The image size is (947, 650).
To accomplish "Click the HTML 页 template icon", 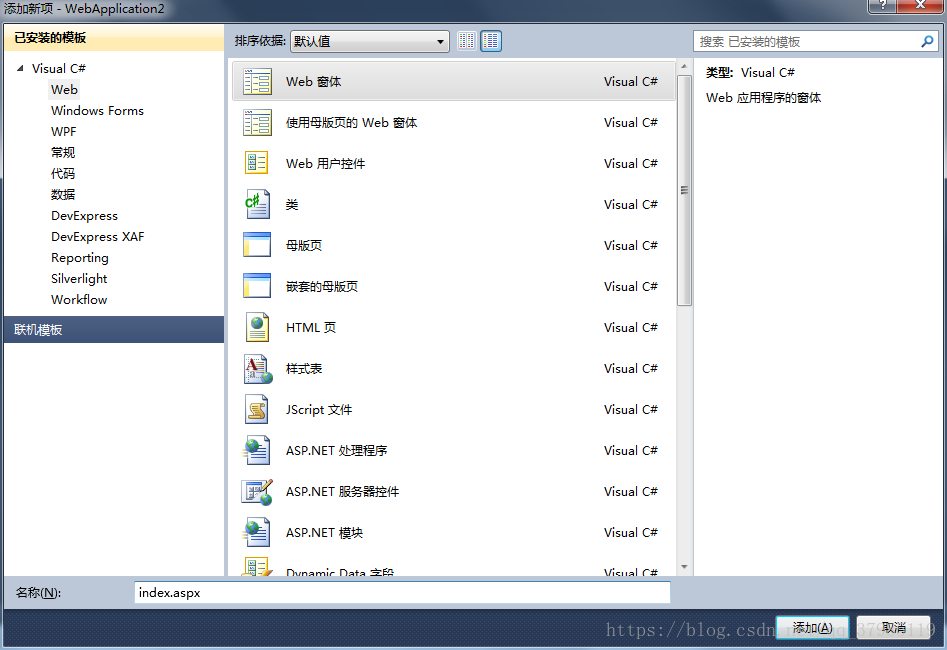I will tap(257, 327).
